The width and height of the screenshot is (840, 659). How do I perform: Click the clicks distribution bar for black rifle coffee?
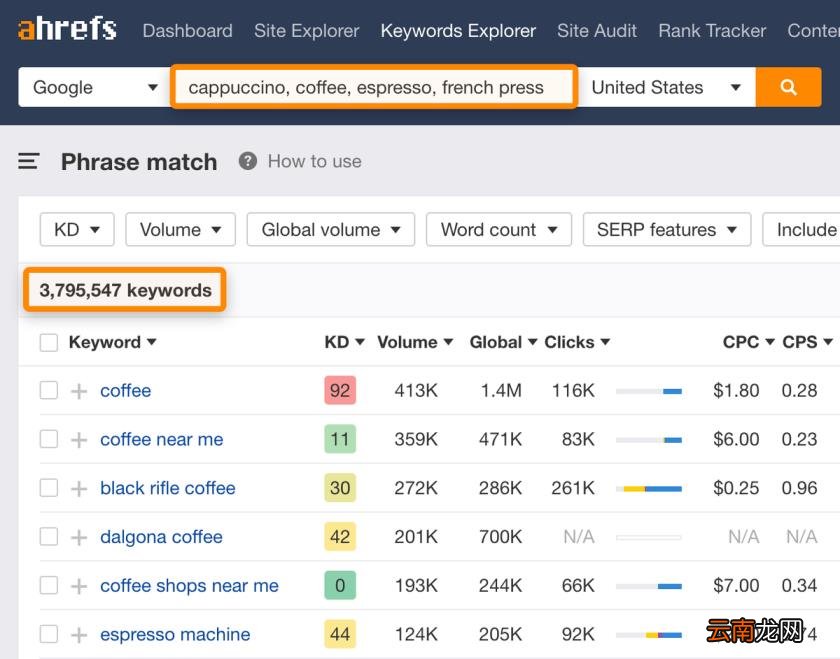point(649,489)
